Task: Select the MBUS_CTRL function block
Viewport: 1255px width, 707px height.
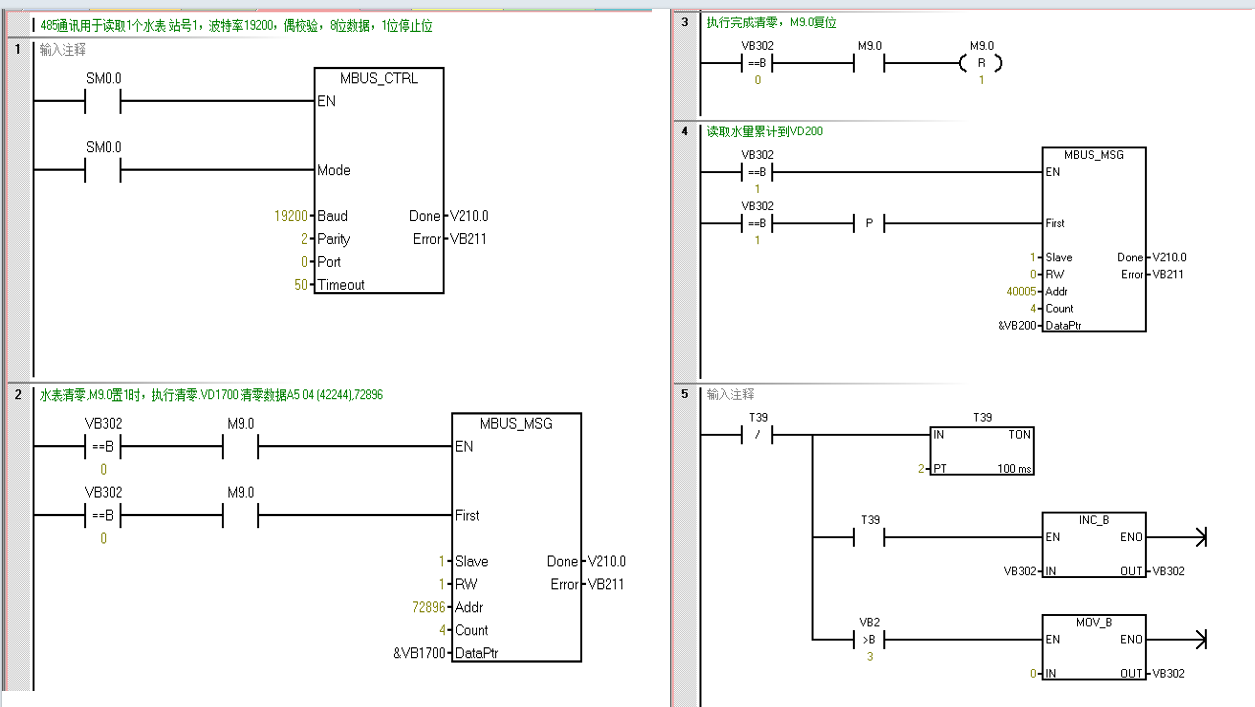Action: [x=379, y=180]
